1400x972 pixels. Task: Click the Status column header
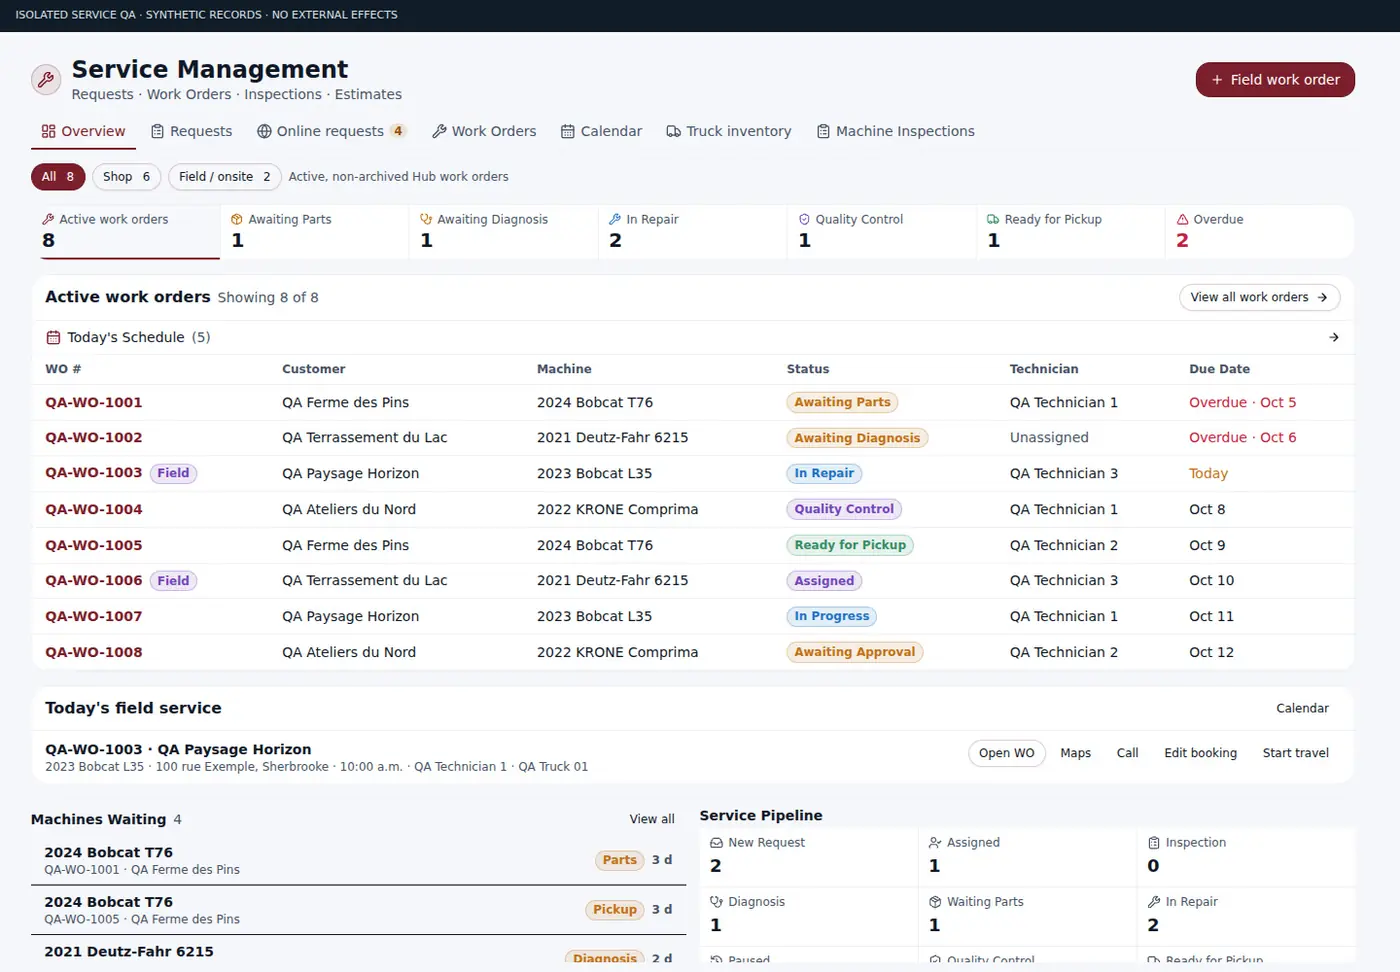808,369
